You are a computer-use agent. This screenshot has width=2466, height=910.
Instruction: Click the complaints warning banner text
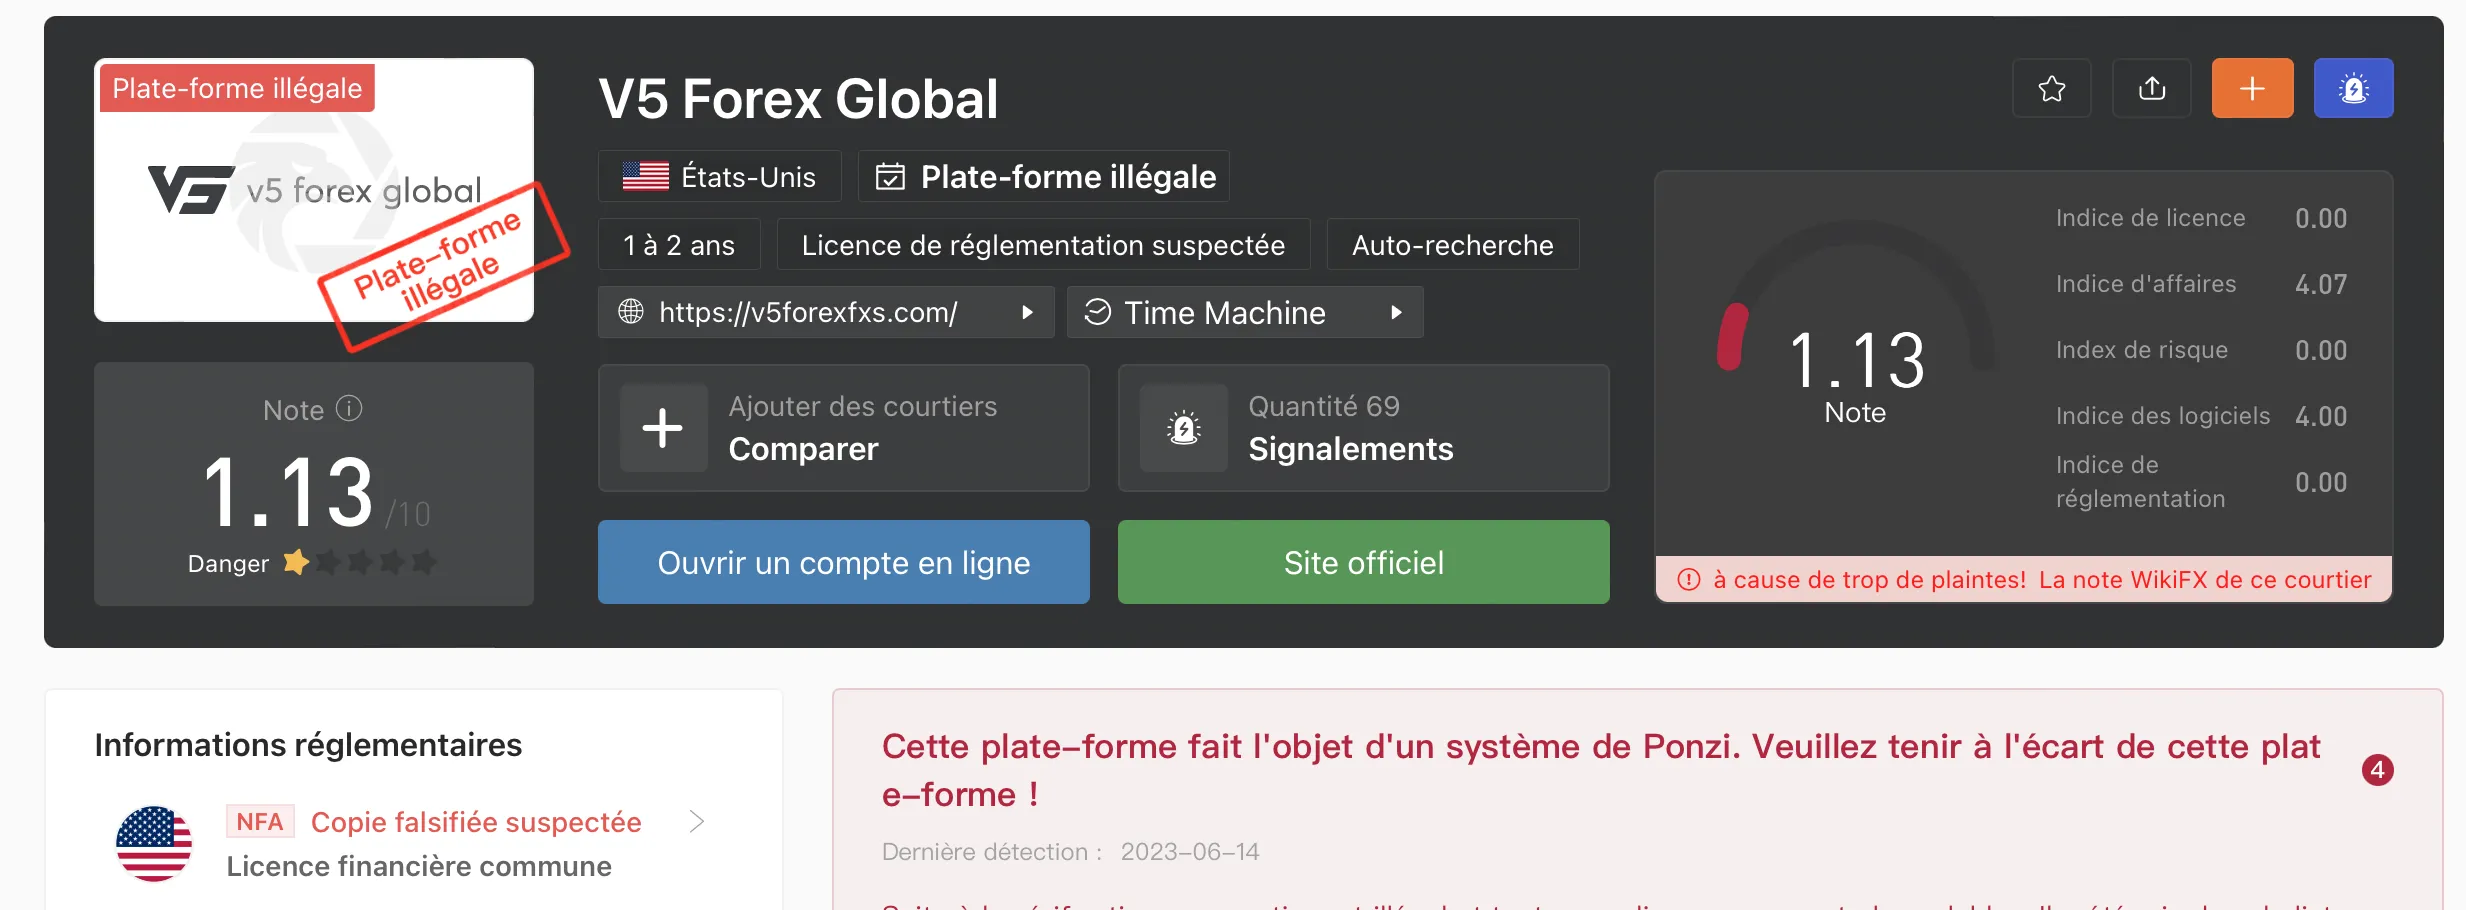pyautogui.click(x=2042, y=580)
